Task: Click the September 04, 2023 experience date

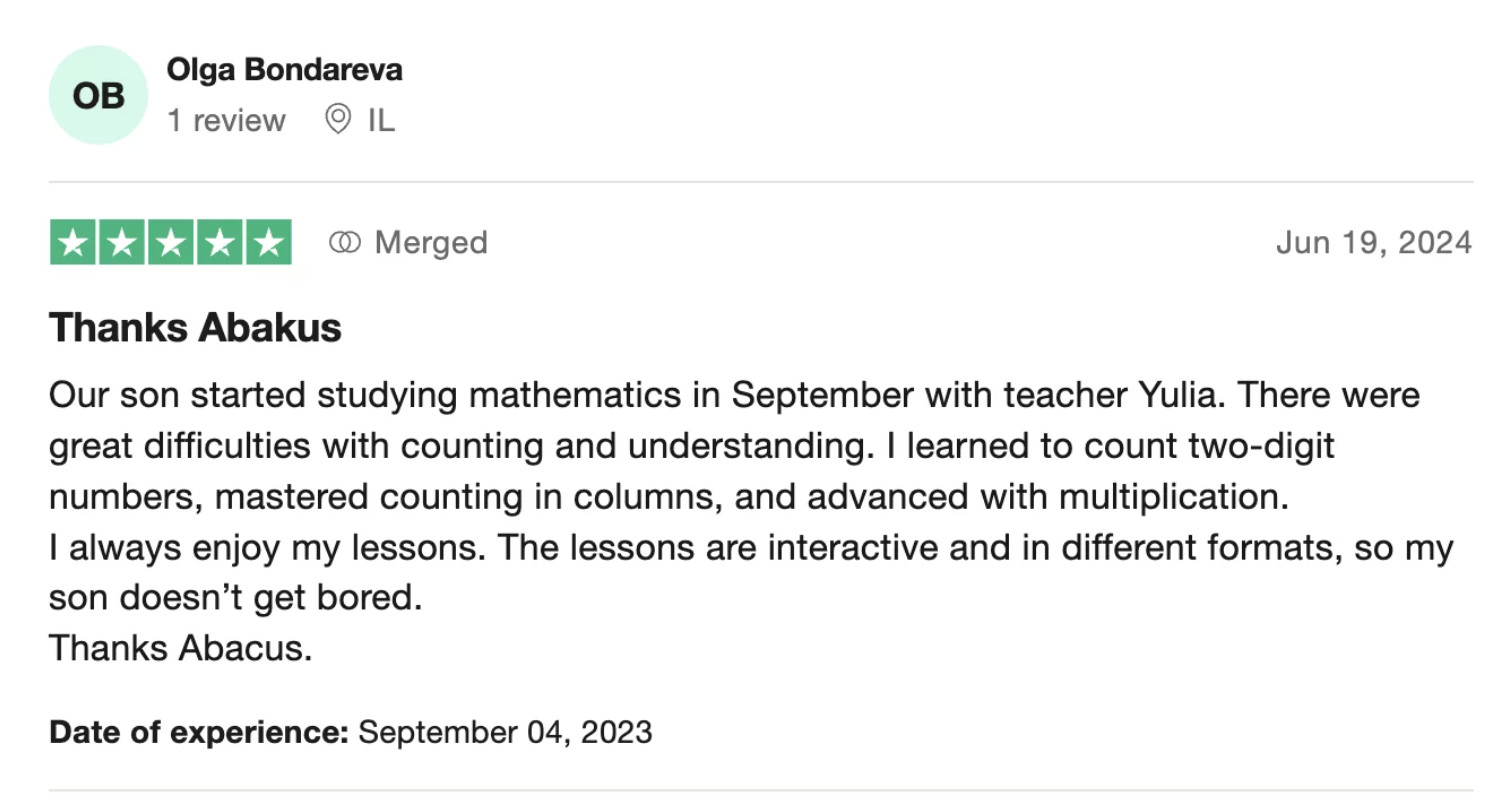Action: click(x=505, y=732)
